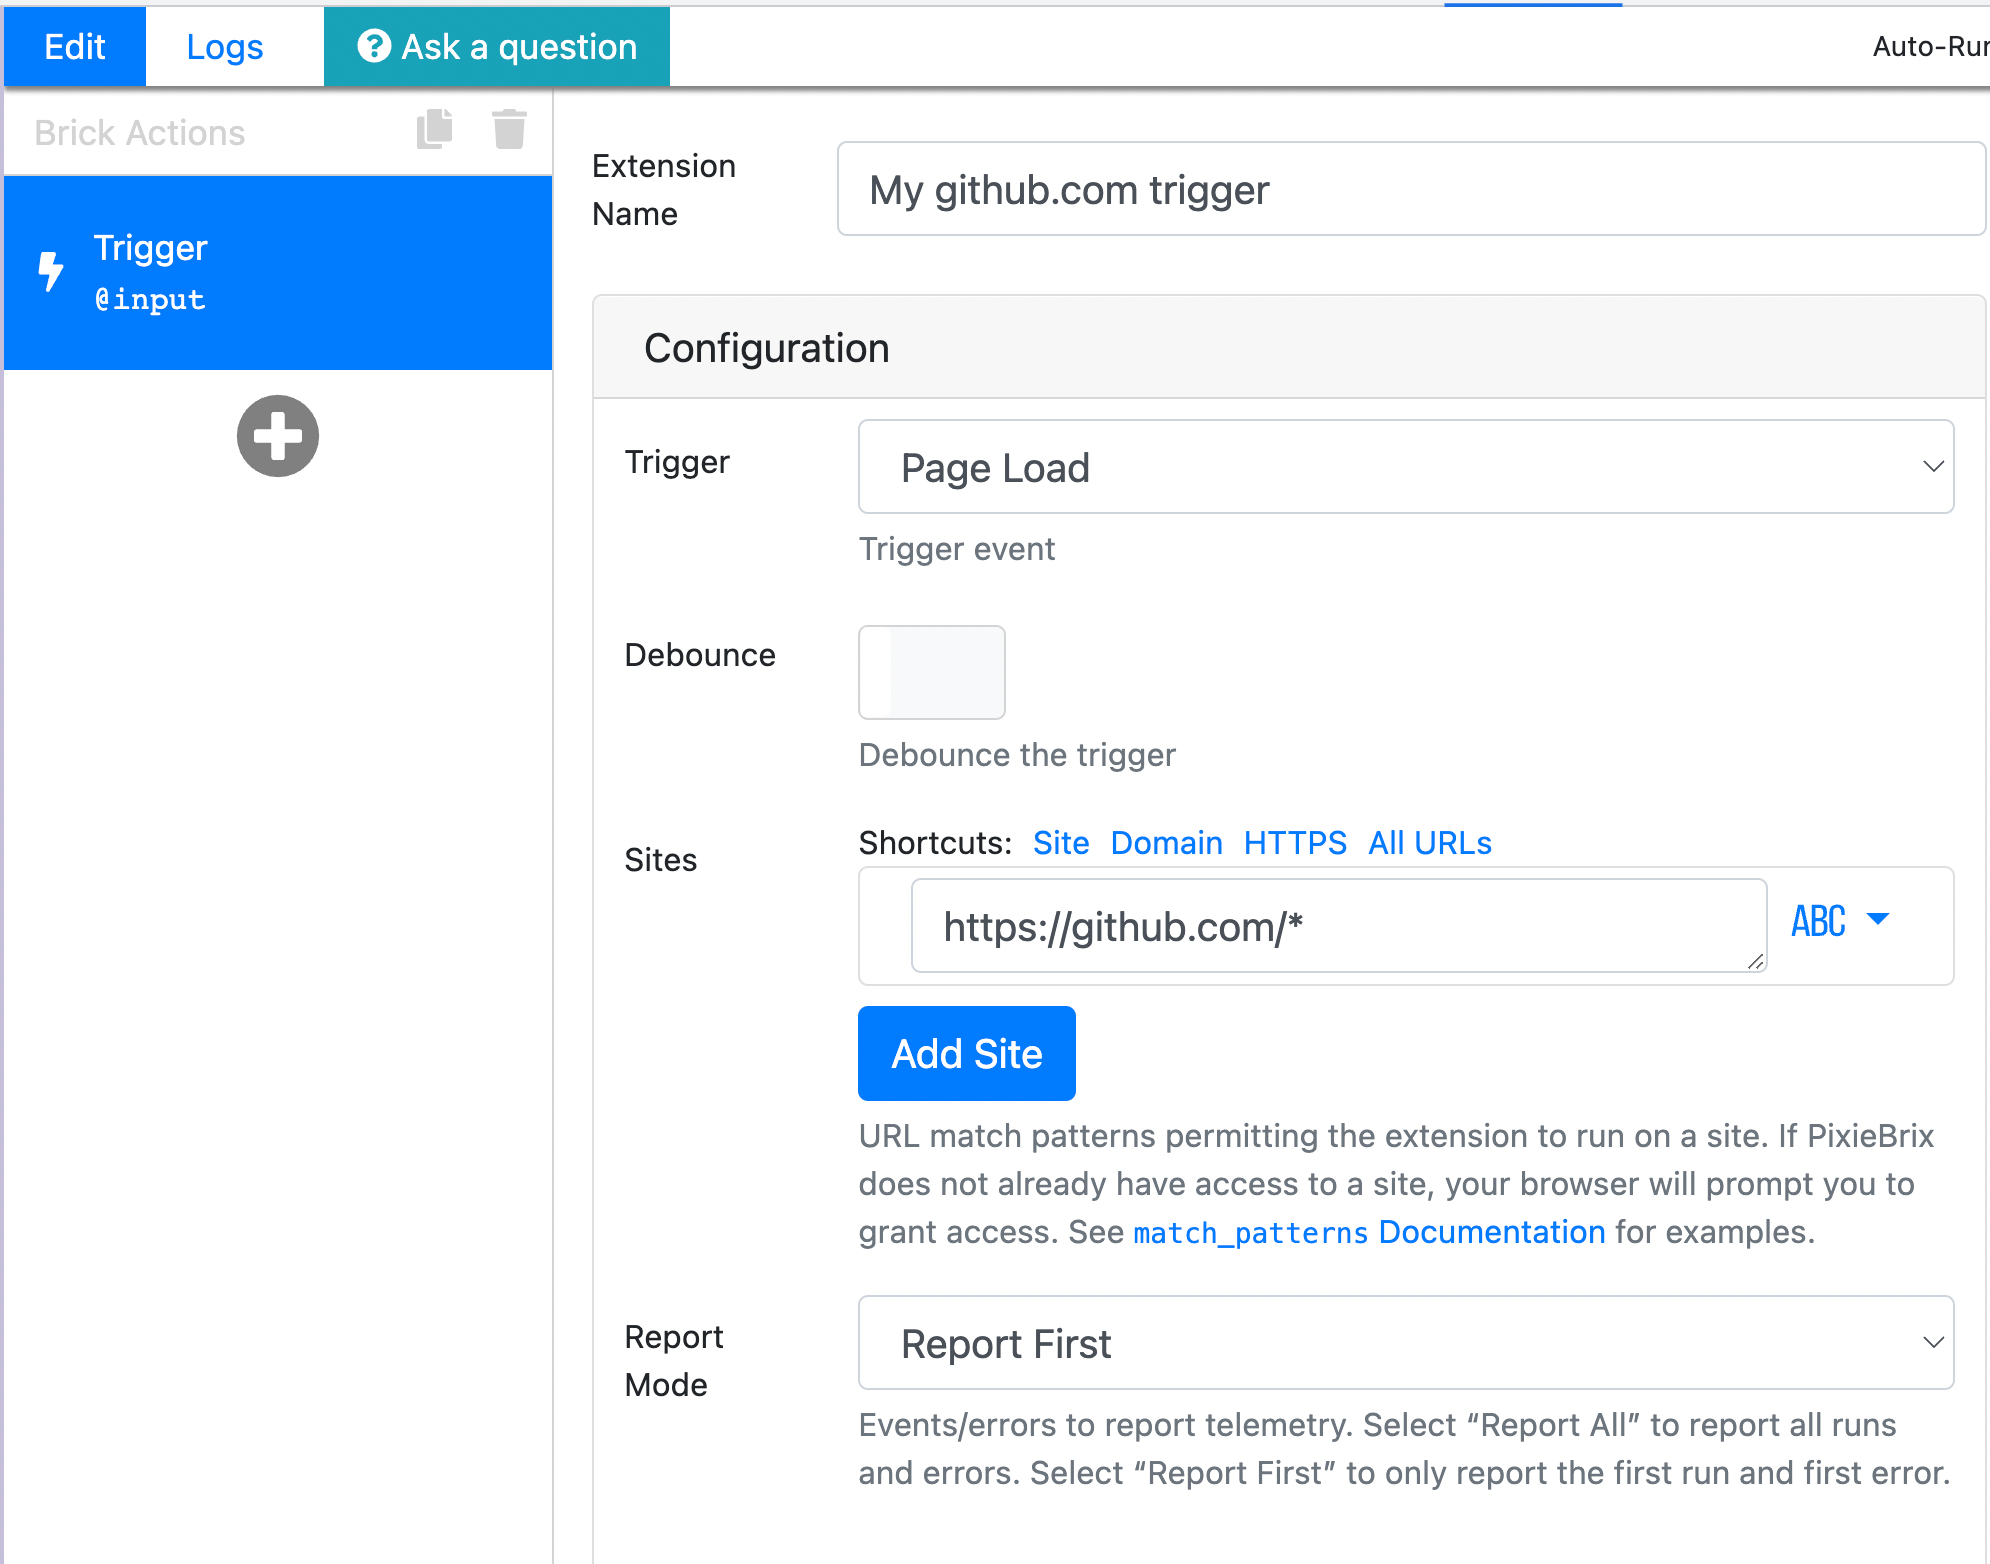Switch to the Logs tab
The width and height of the screenshot is (1990, 1564).
click(x=224, y=45)
